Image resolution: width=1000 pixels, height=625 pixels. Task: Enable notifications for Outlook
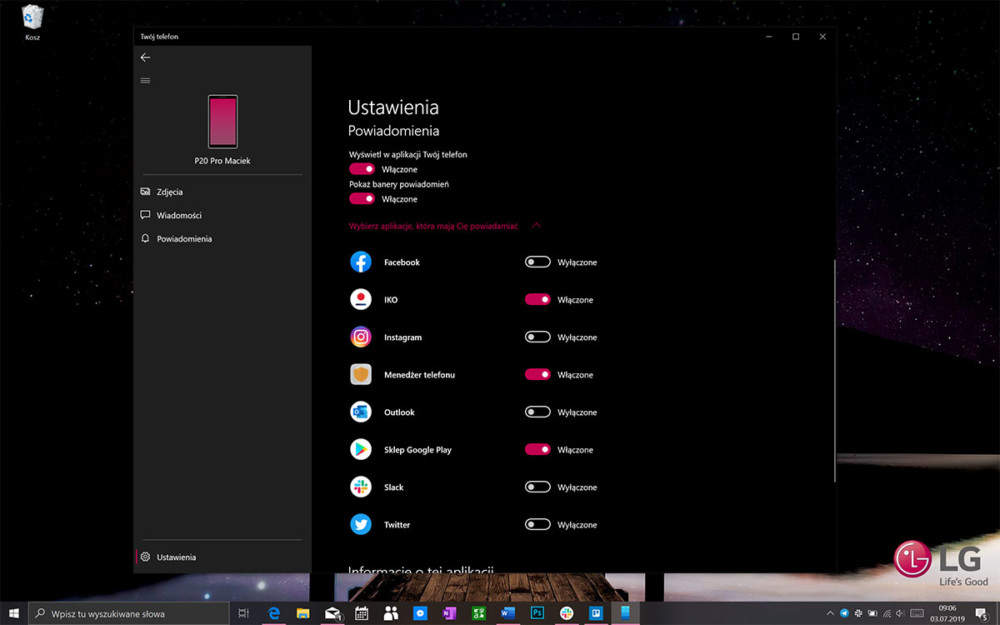[538, 412]
